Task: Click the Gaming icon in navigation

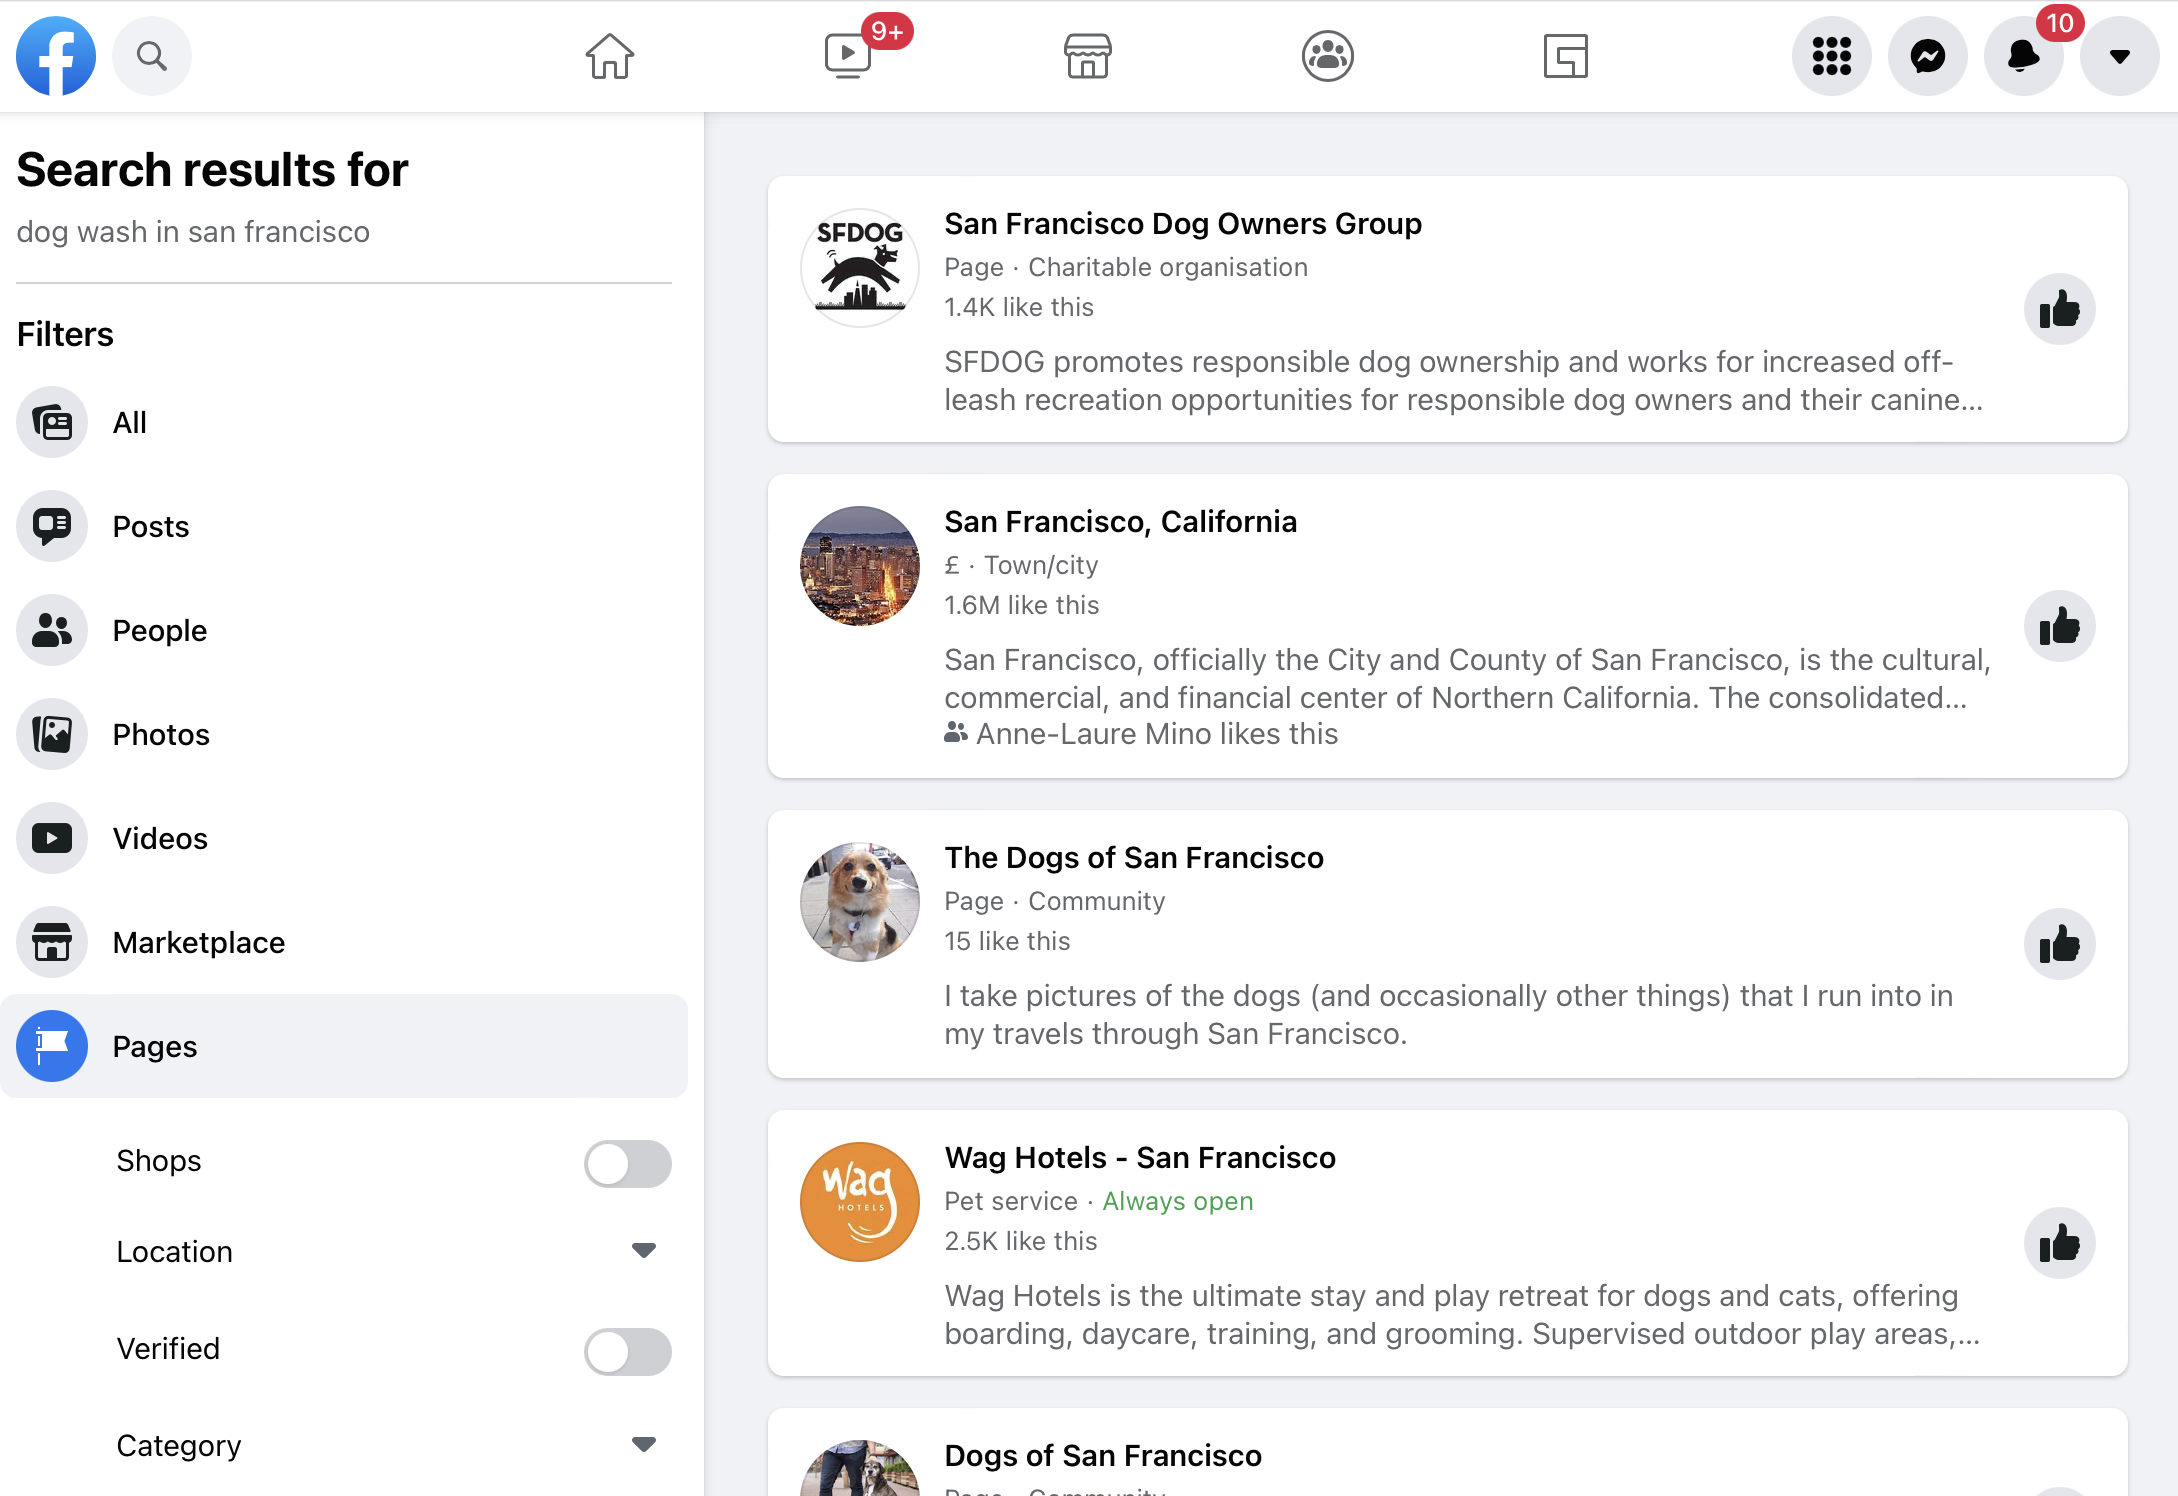Action: click(x=1567, y=56)
